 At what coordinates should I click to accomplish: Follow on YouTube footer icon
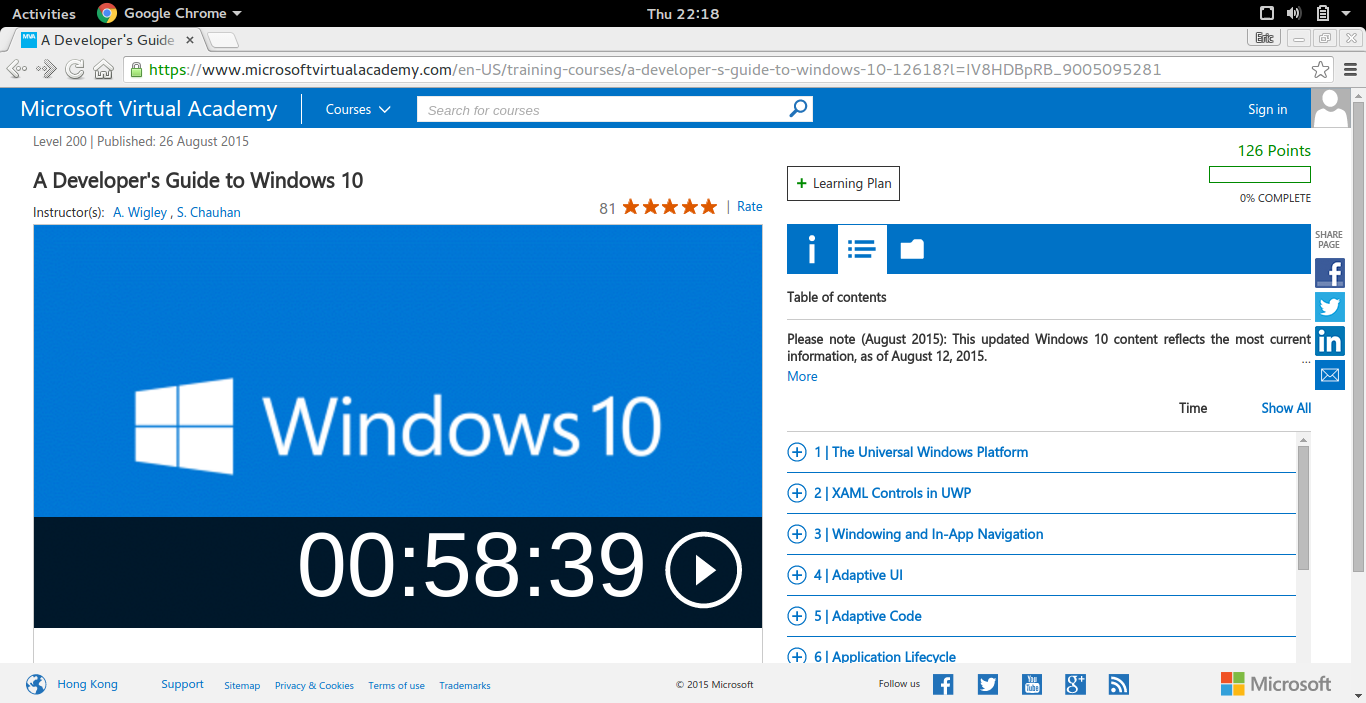[x=1032, y=684]
